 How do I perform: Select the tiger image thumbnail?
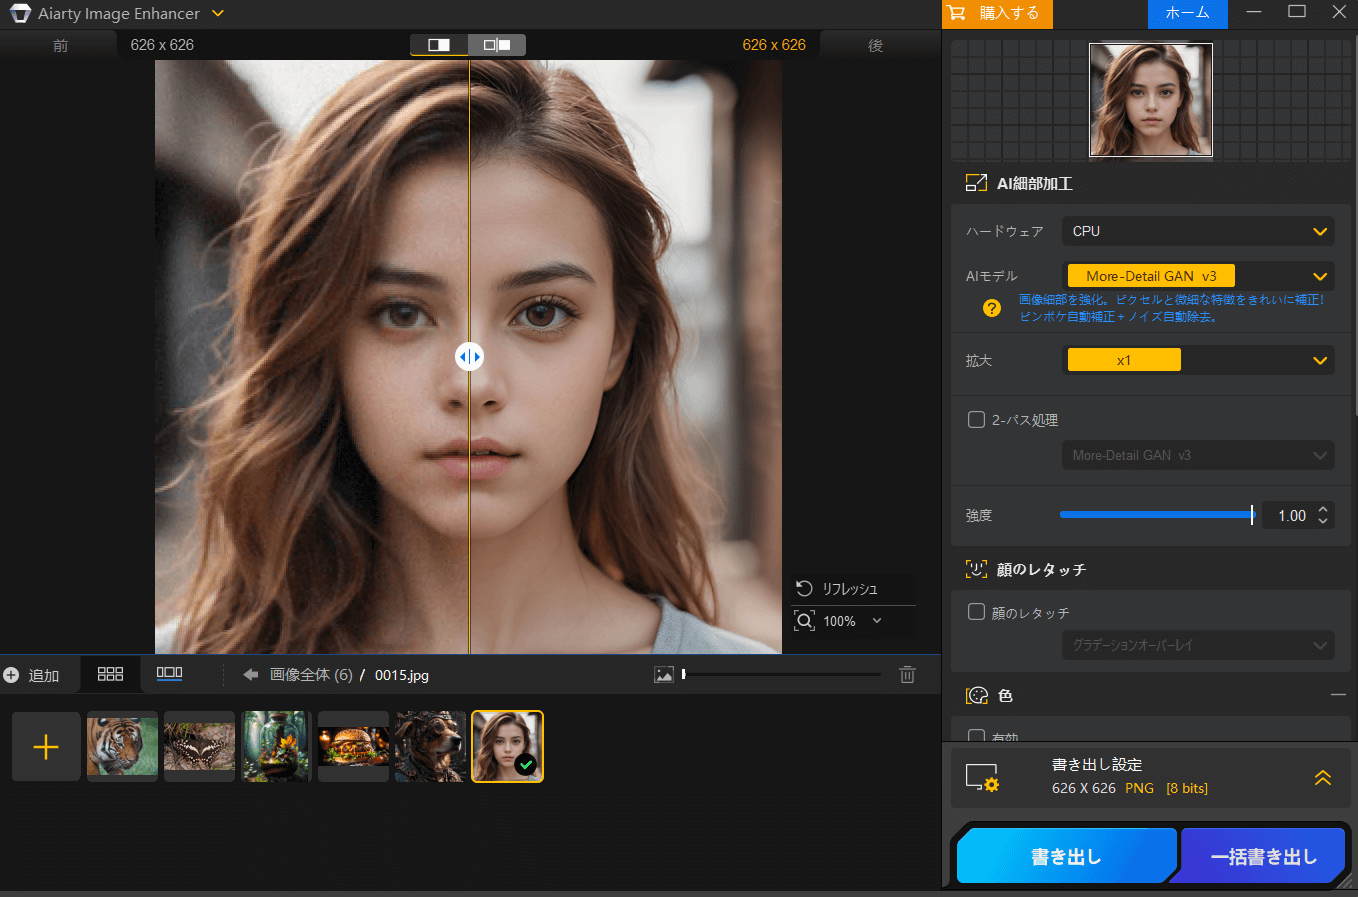coord(122,746)
